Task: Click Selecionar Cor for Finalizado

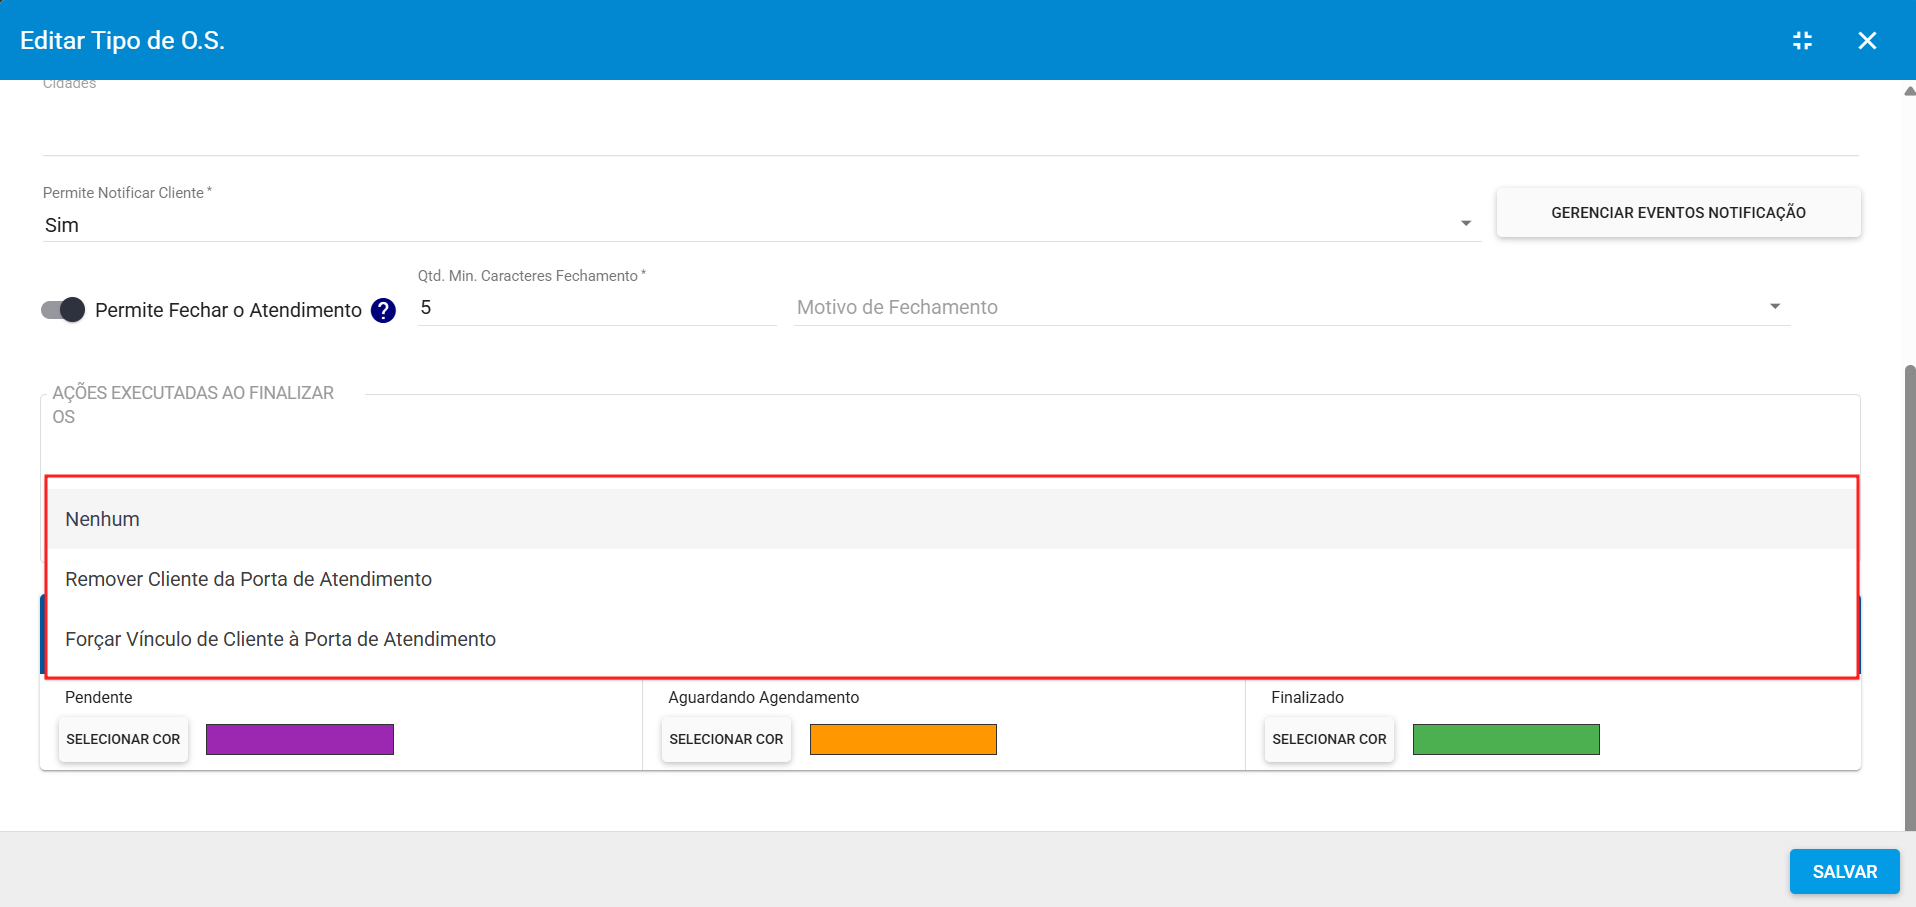Action: click(1329, 740)
